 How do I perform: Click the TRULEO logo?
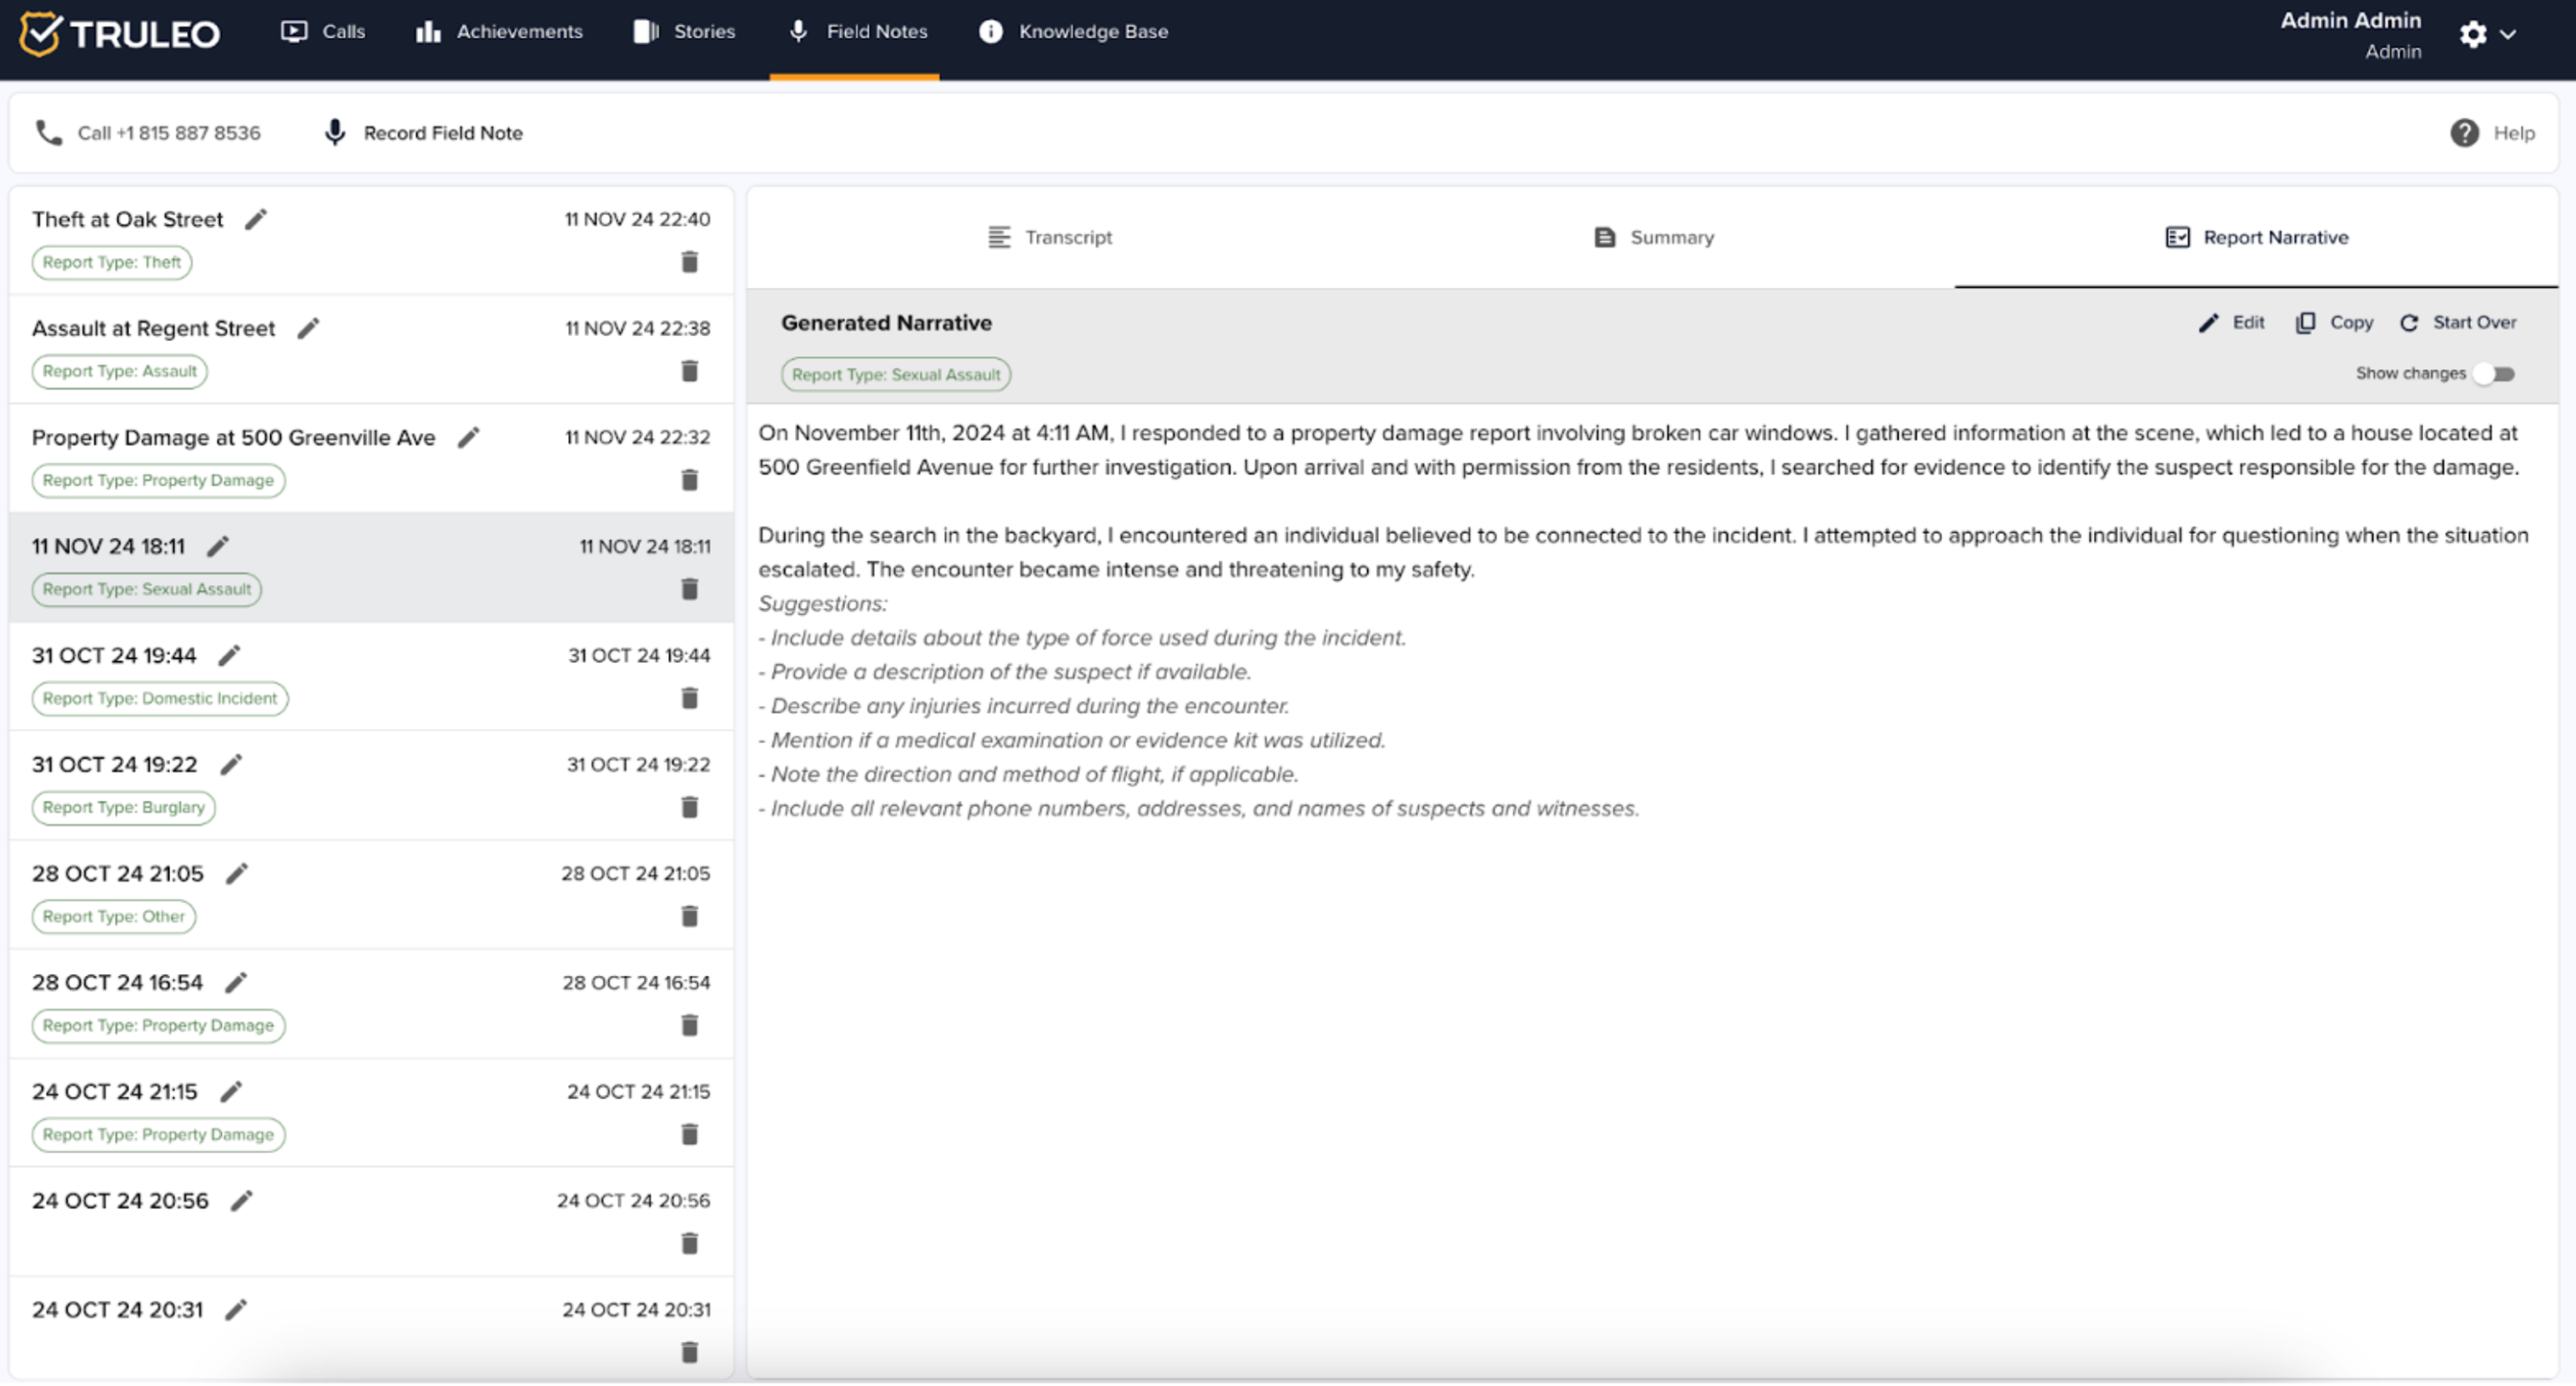click(120, 33)
